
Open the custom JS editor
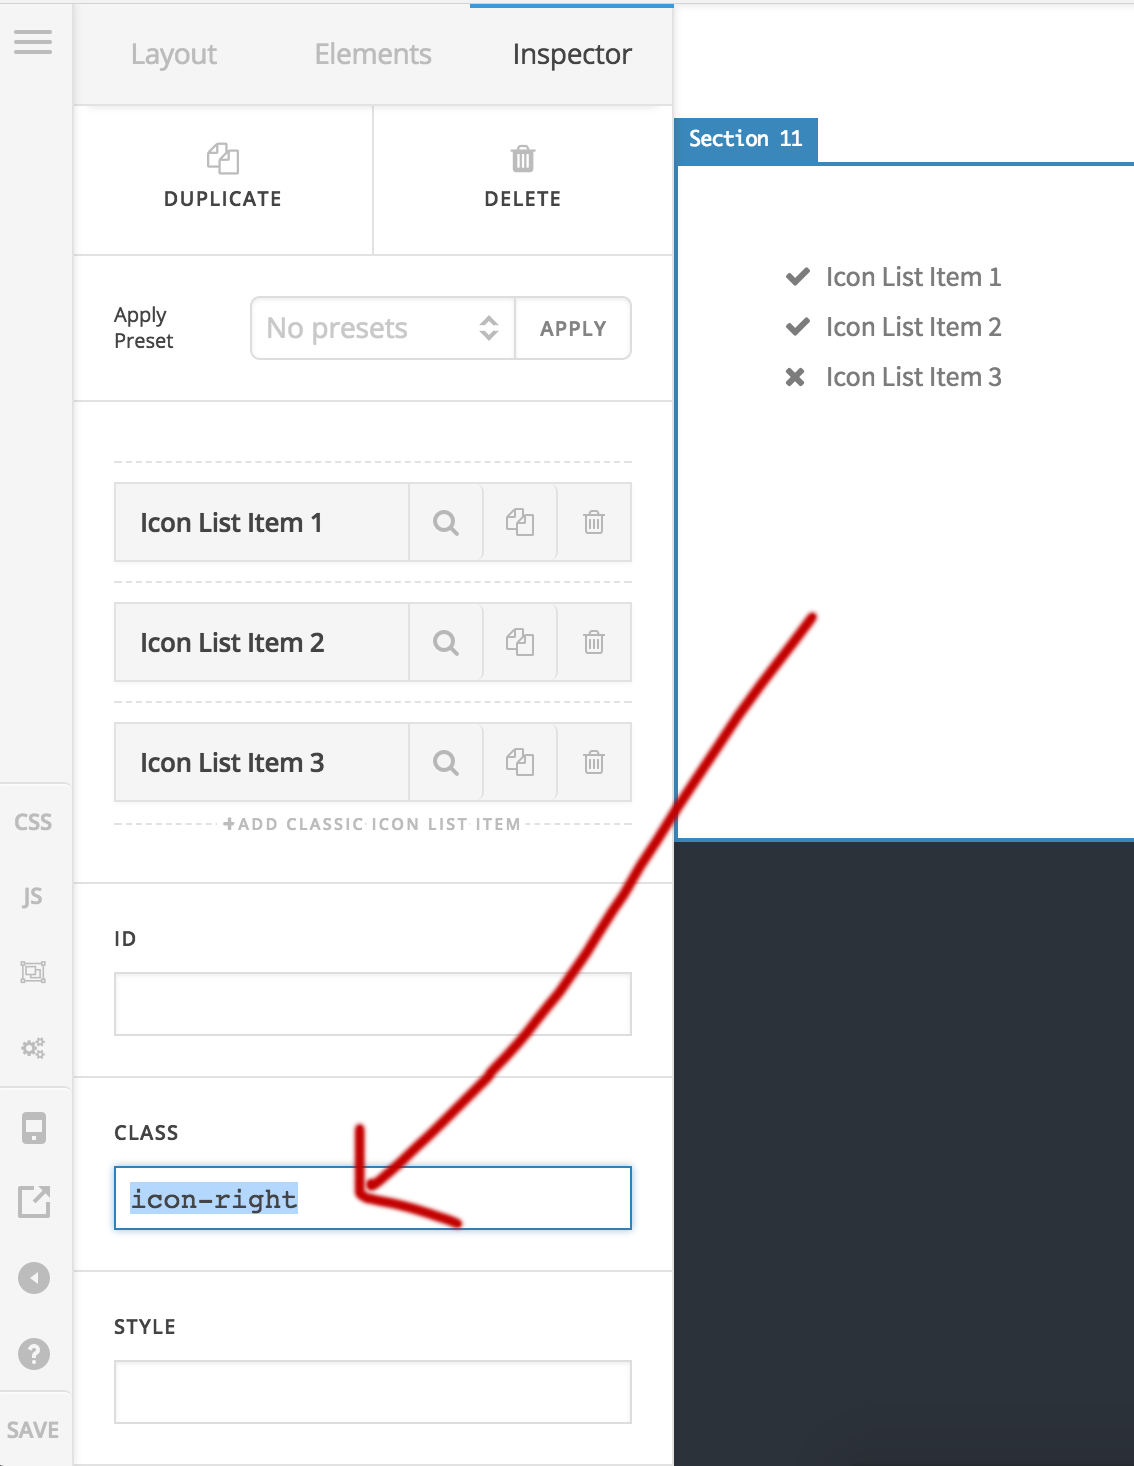pyautogui.click(x=33, y=897)
